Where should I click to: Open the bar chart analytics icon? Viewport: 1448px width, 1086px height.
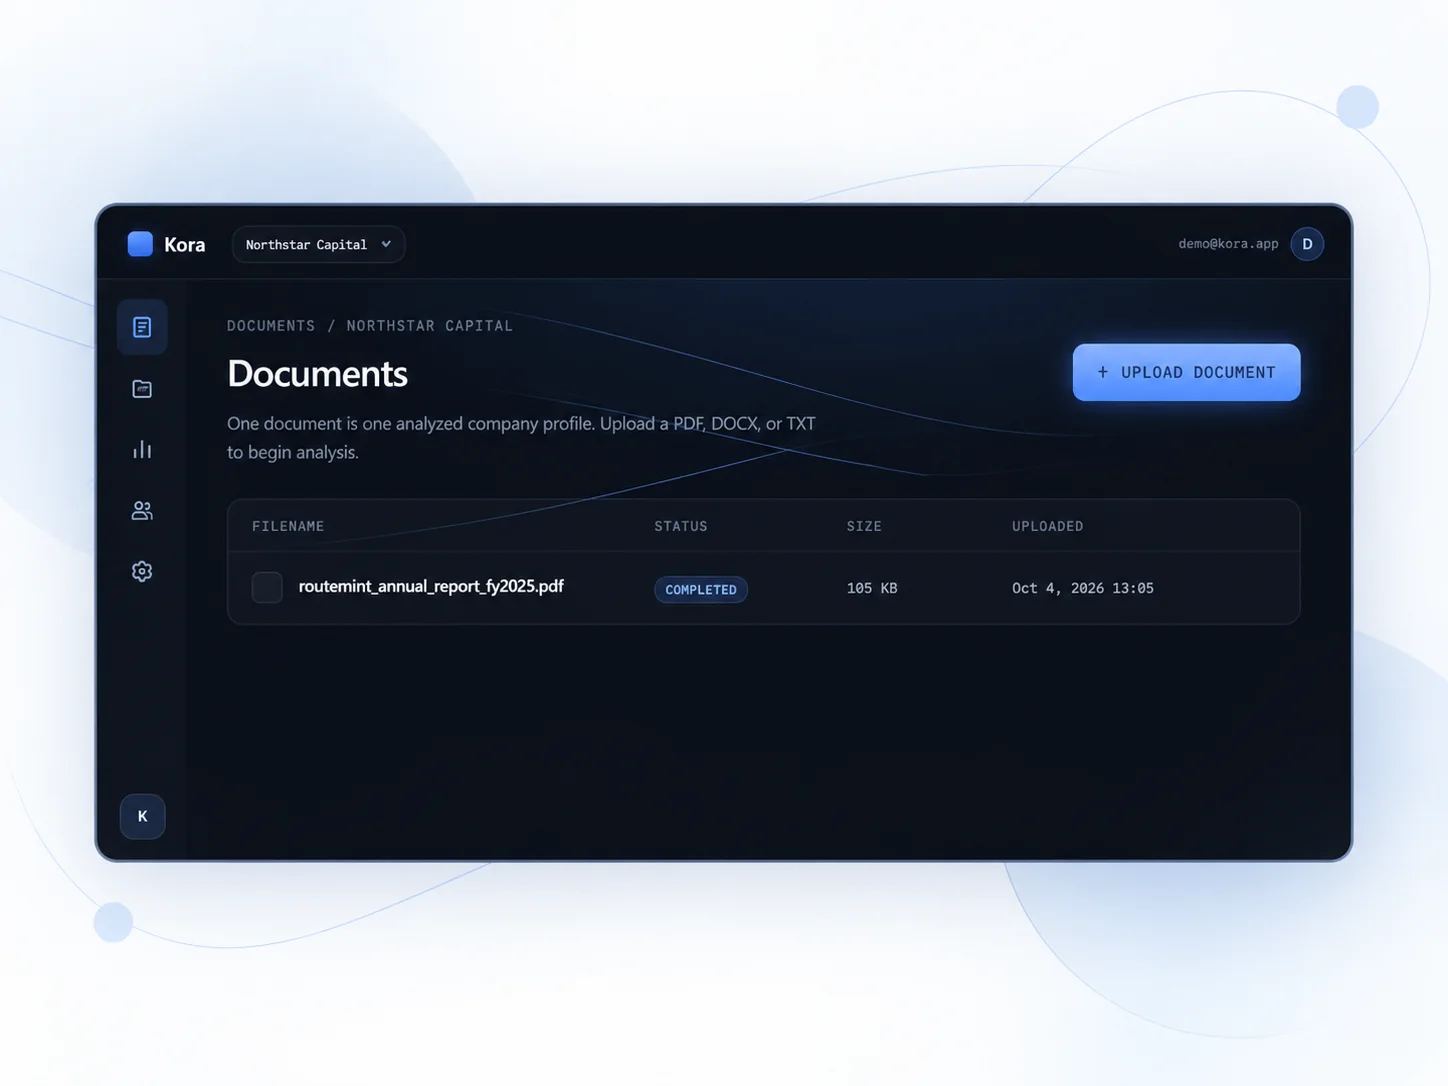click(142, 450)
